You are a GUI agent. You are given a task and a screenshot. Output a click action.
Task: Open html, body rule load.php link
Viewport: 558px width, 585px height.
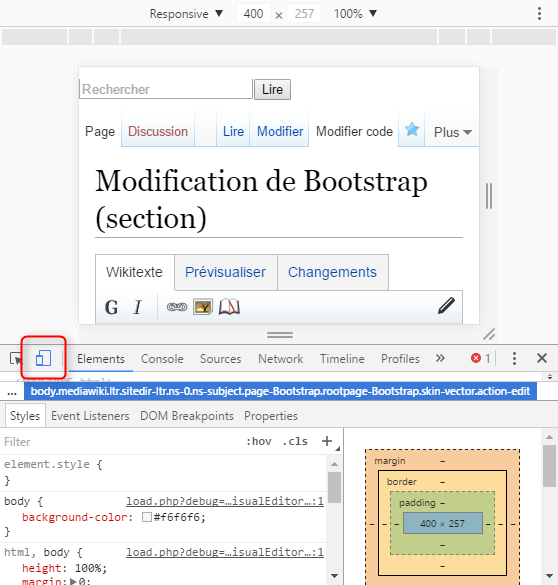[x=225, y=553]
